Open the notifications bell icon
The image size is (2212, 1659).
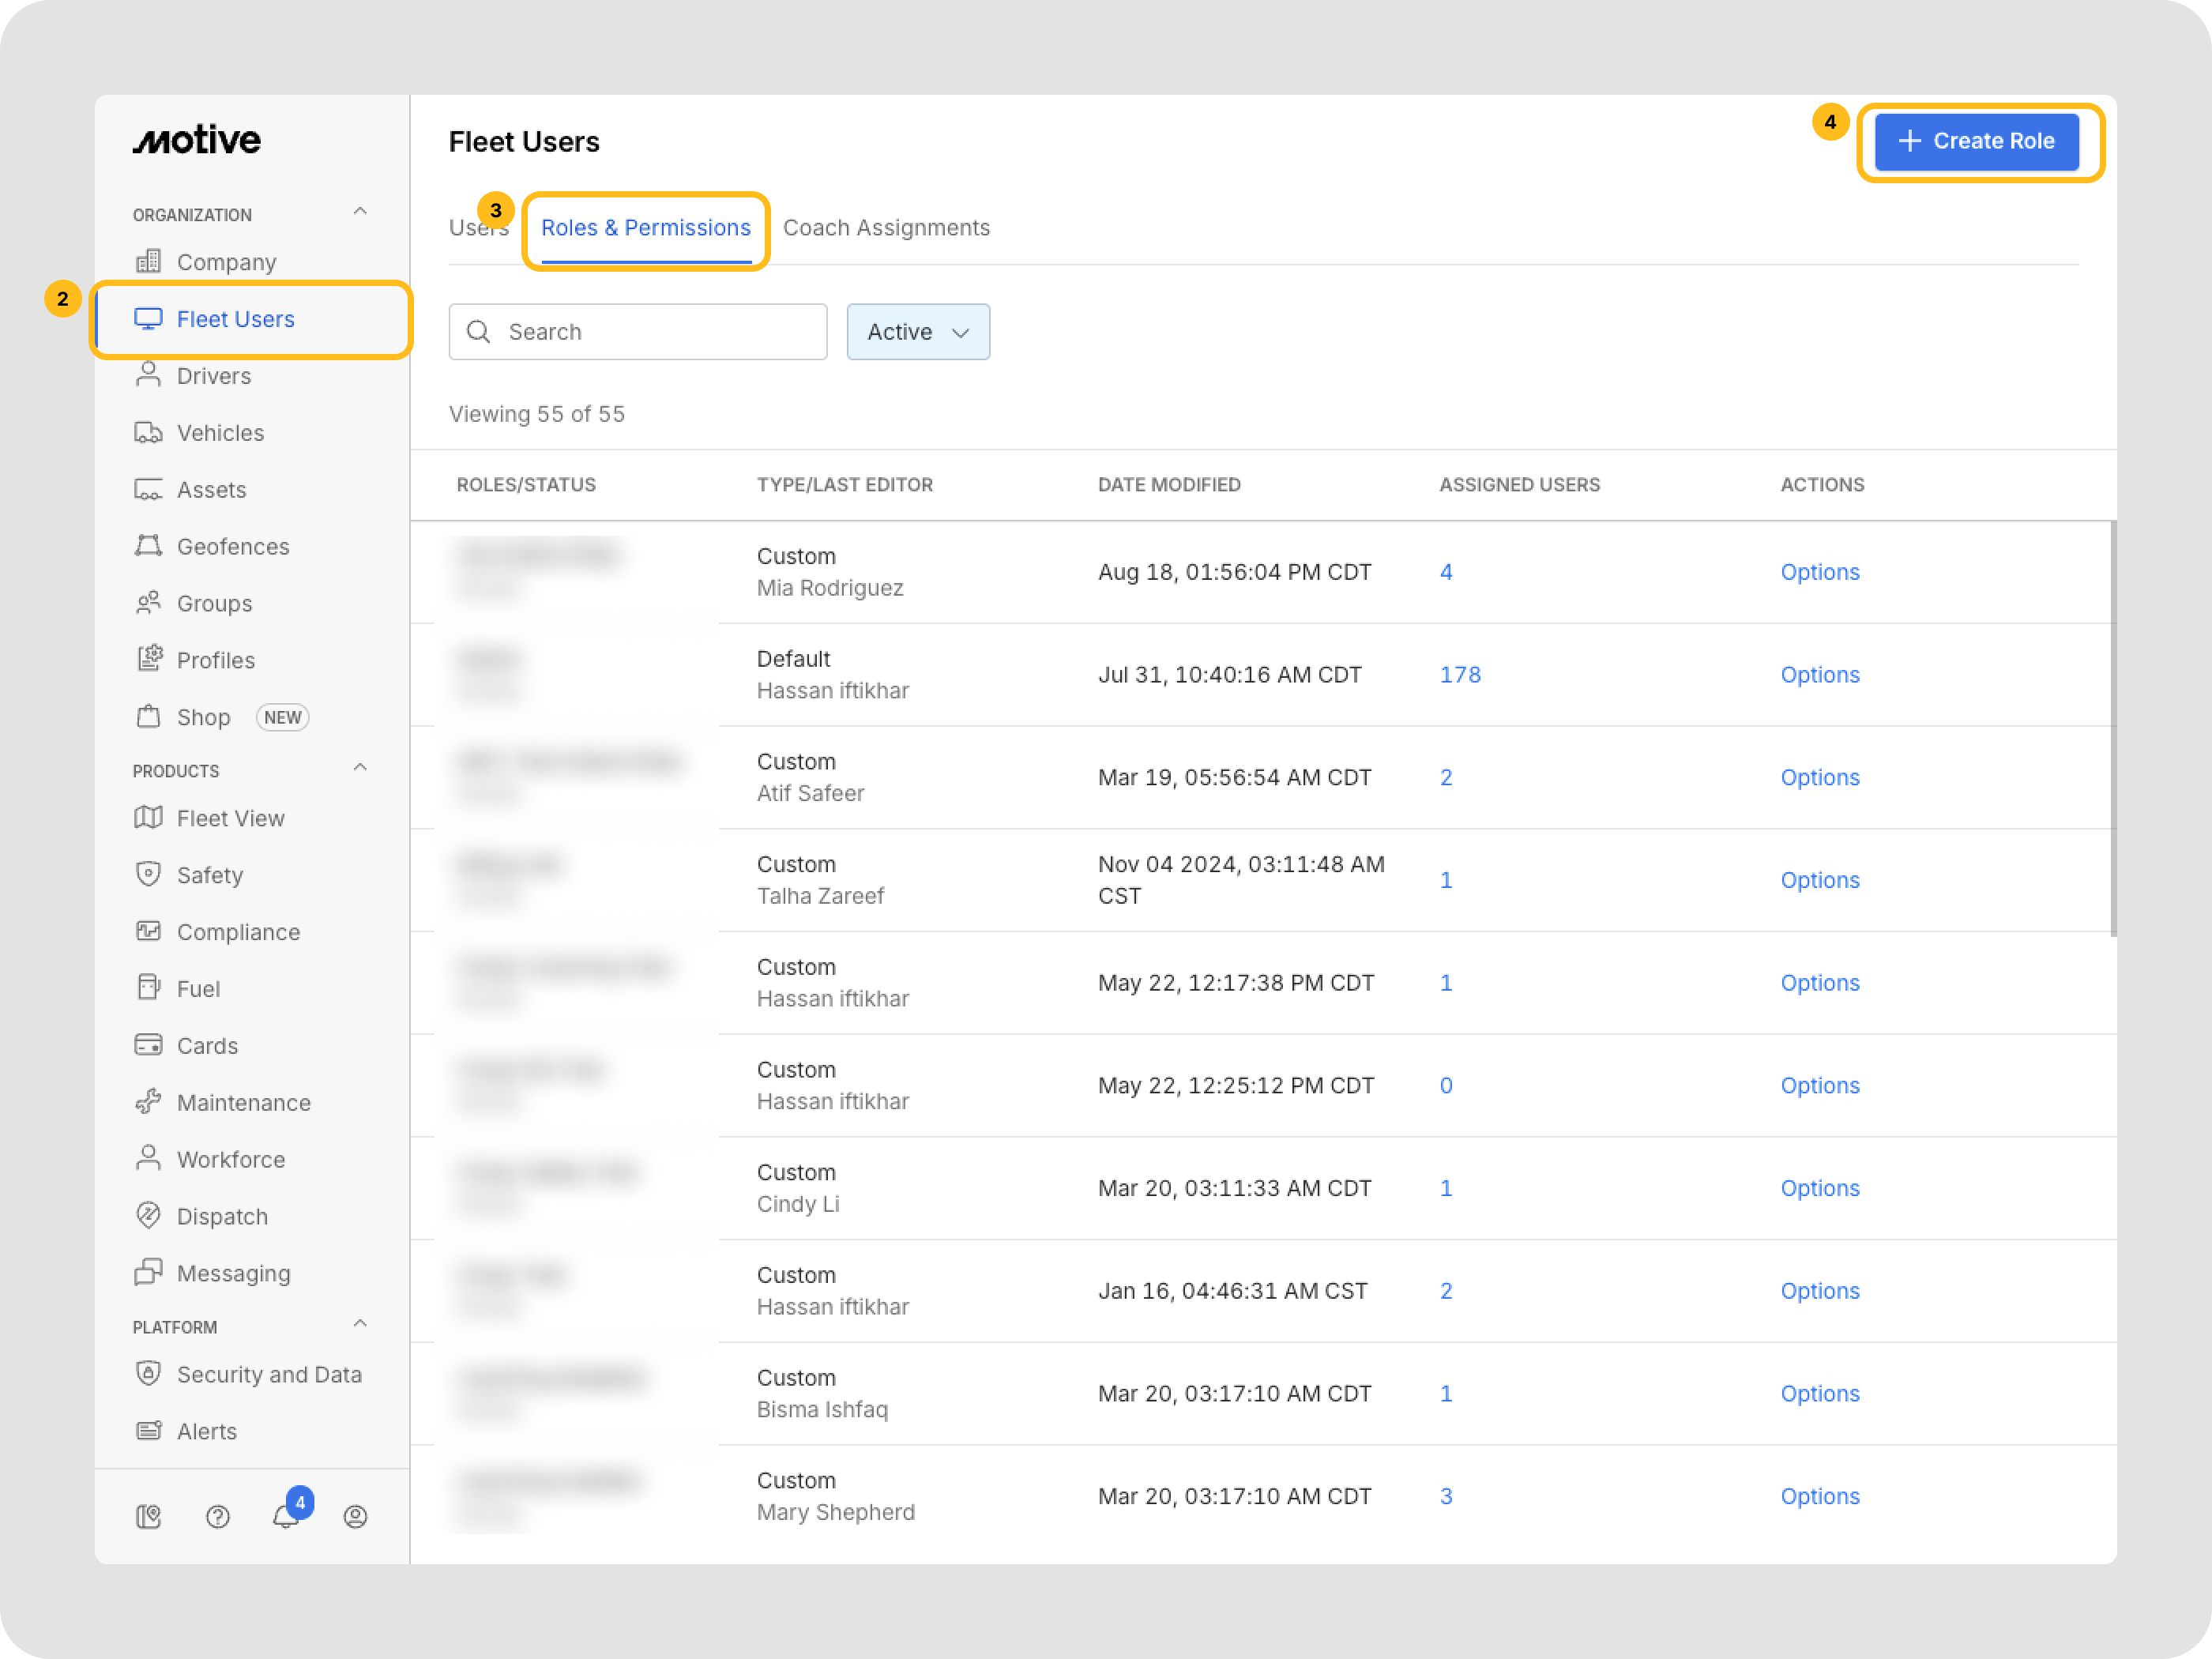click(286, 1516)
